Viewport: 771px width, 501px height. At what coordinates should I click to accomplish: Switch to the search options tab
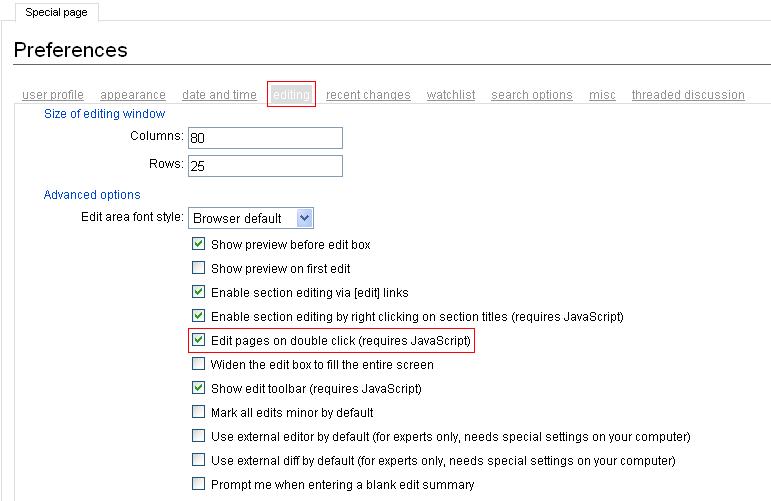click(x=532, y=95)
